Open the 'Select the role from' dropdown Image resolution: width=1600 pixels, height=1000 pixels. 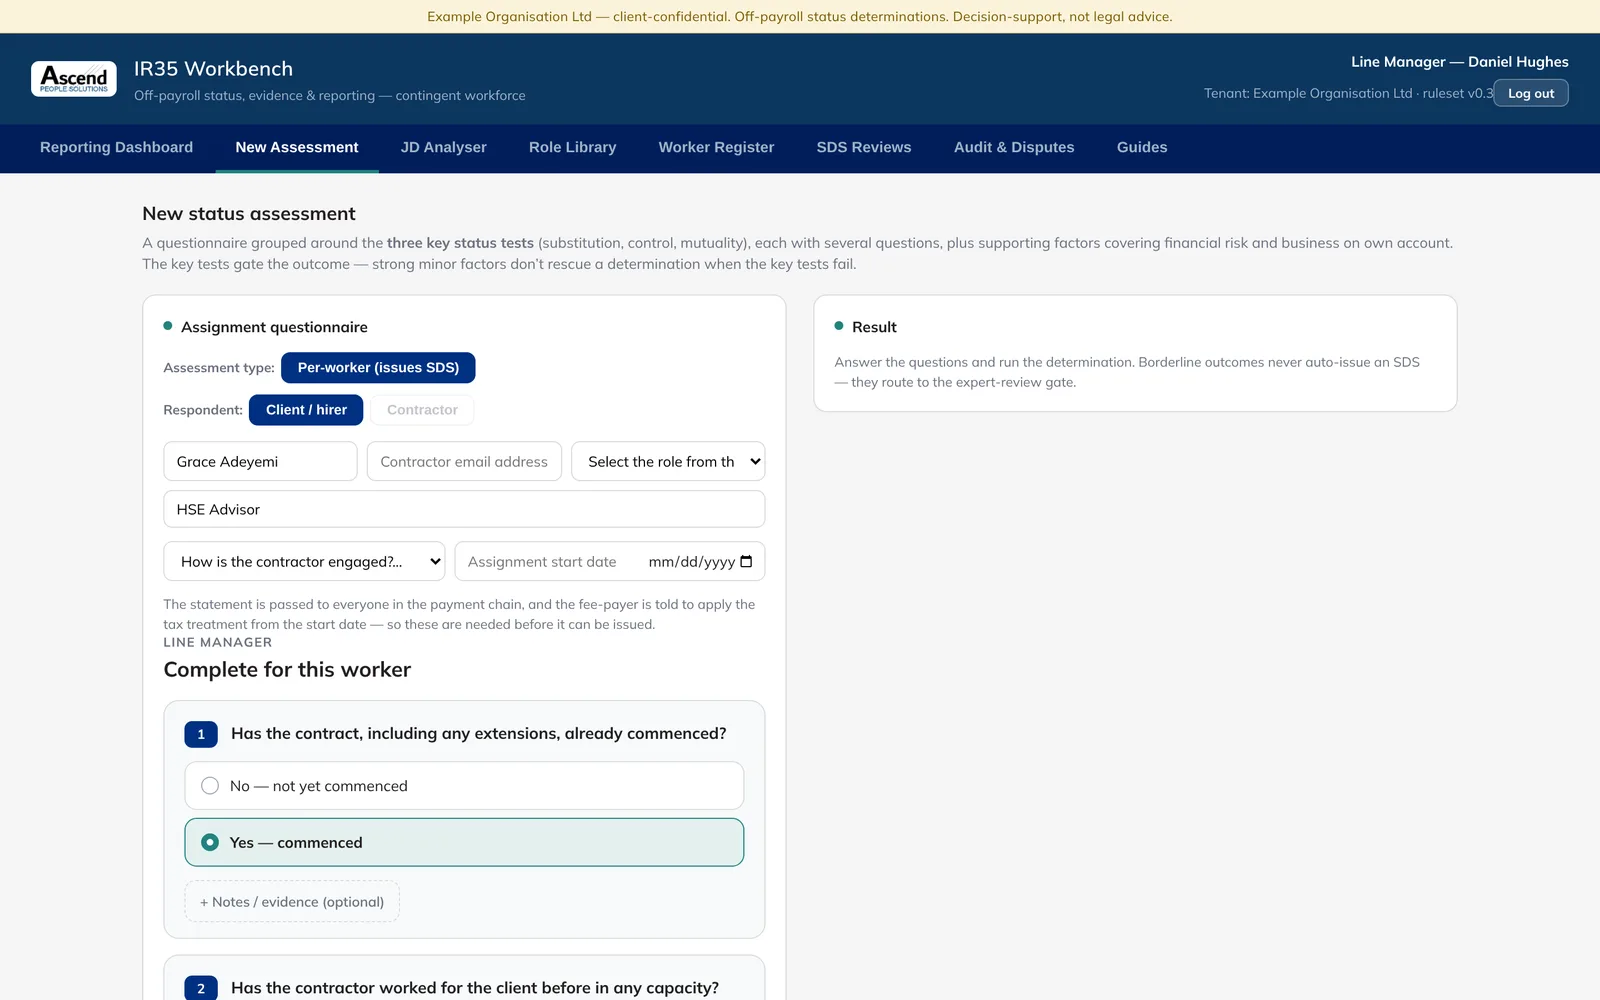(668, 462)
